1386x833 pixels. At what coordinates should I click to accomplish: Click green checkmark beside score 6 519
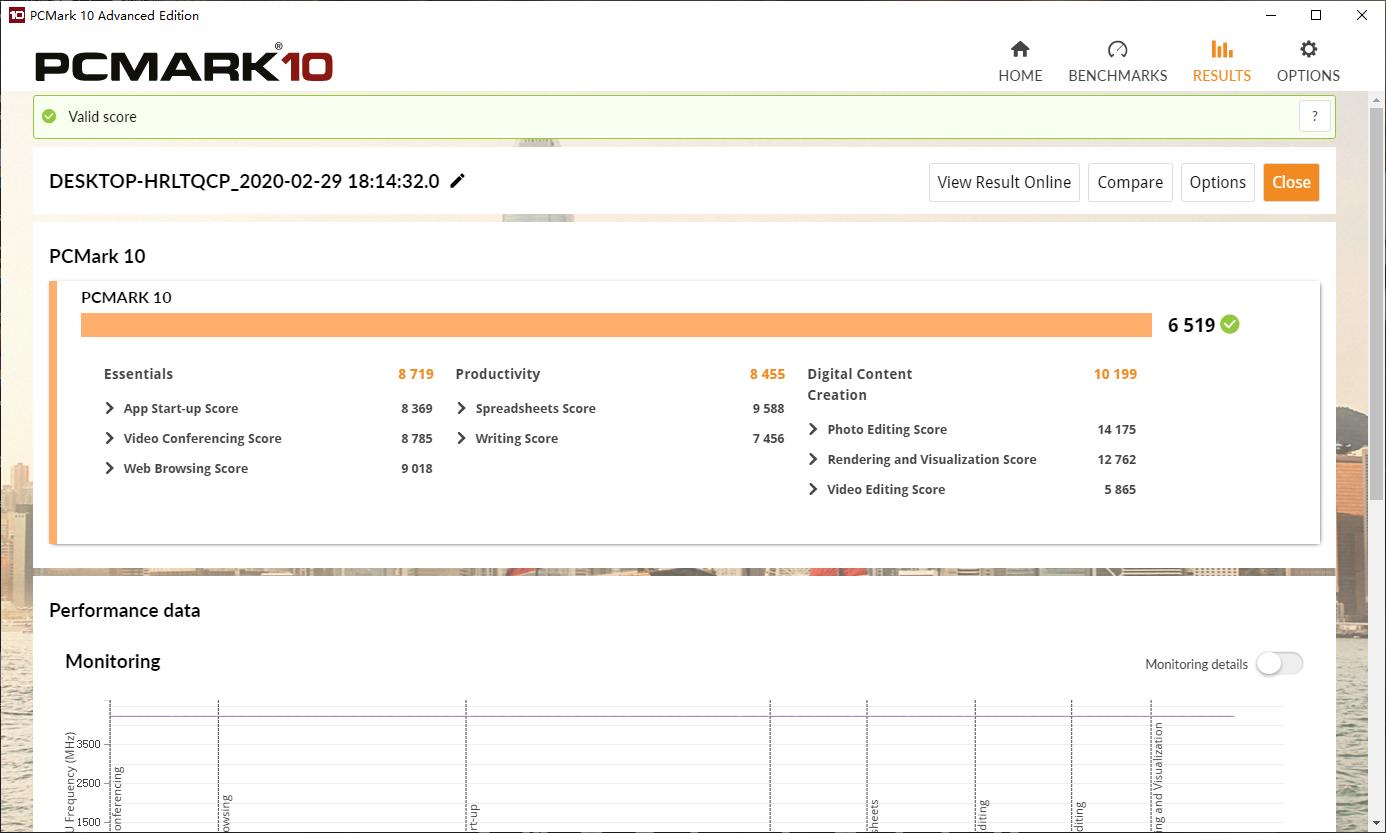(x=1230, y=324)
